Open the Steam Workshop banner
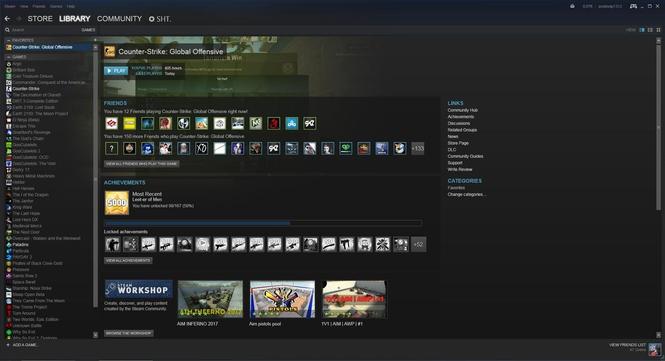This screenshot has width=665, height=361. 139,289
